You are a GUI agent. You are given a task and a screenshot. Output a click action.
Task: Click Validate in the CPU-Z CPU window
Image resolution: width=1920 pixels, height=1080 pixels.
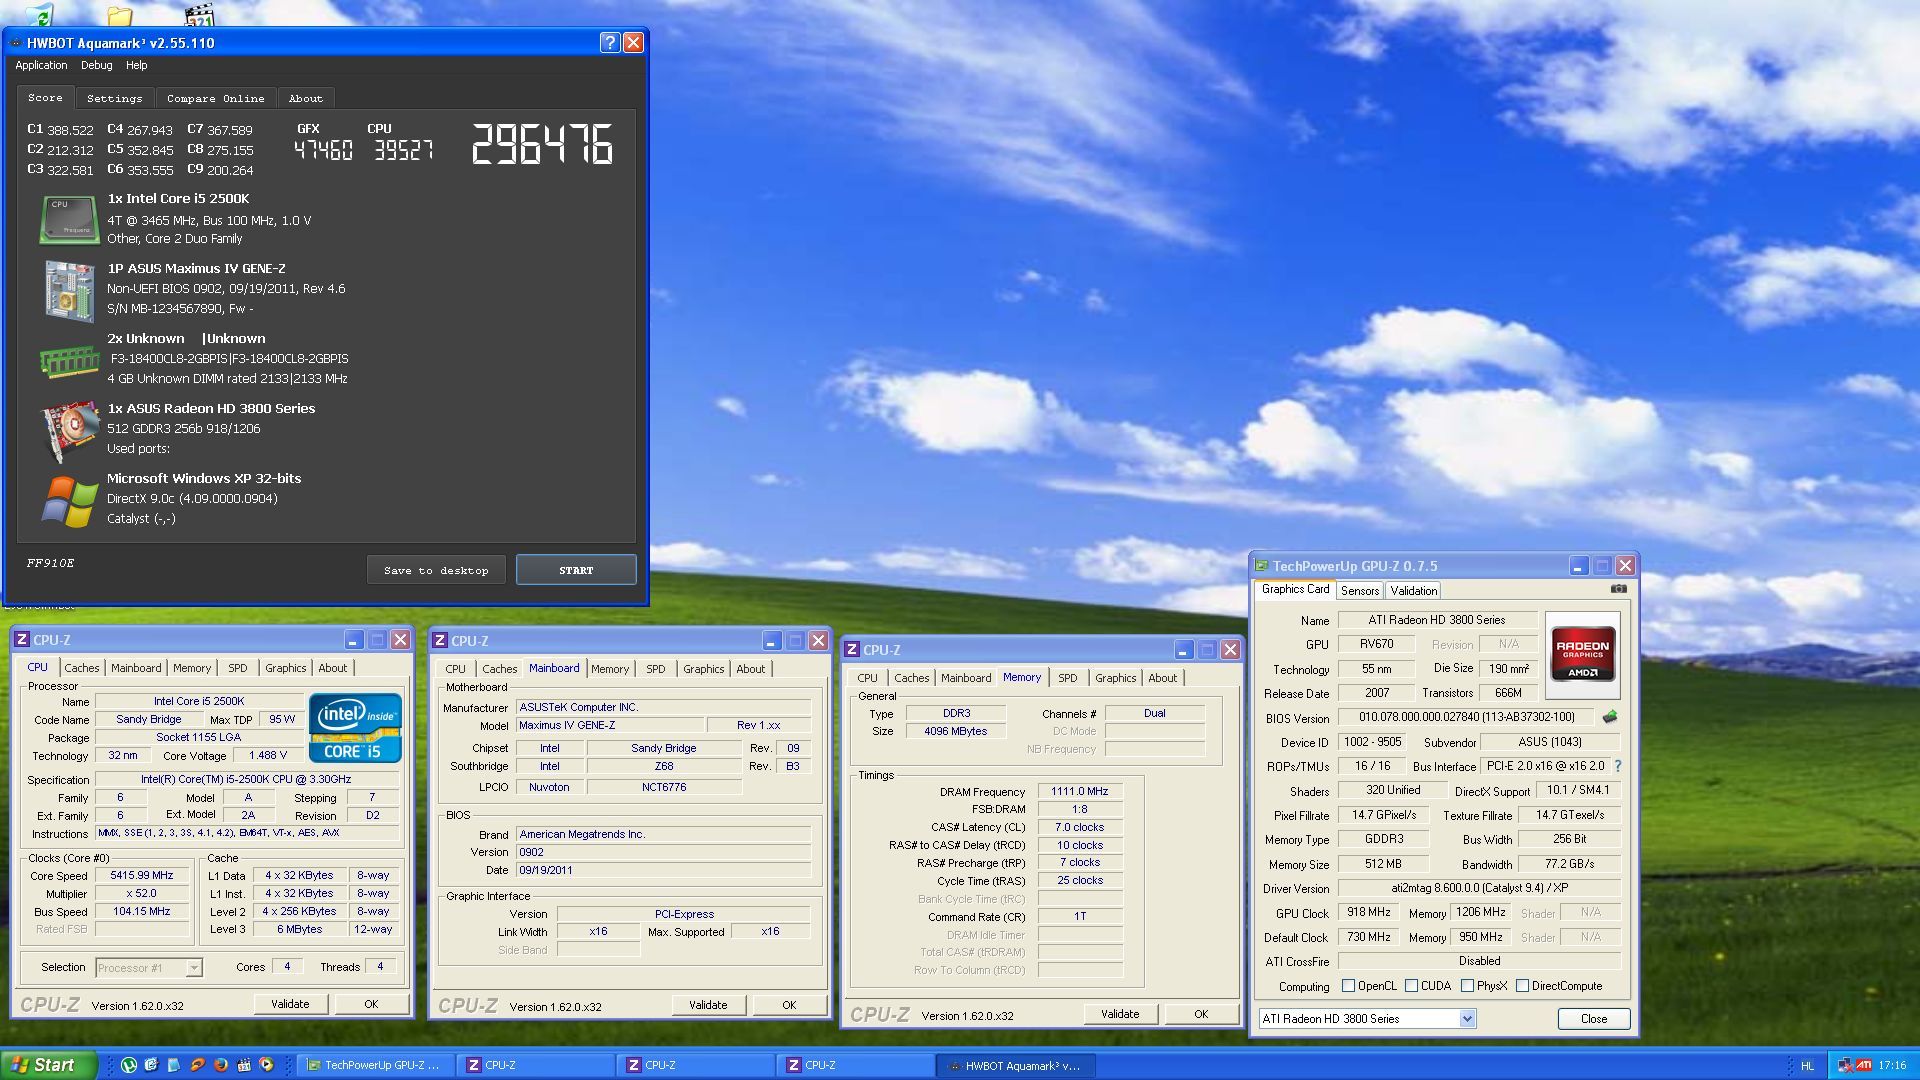pos(290,1004)
